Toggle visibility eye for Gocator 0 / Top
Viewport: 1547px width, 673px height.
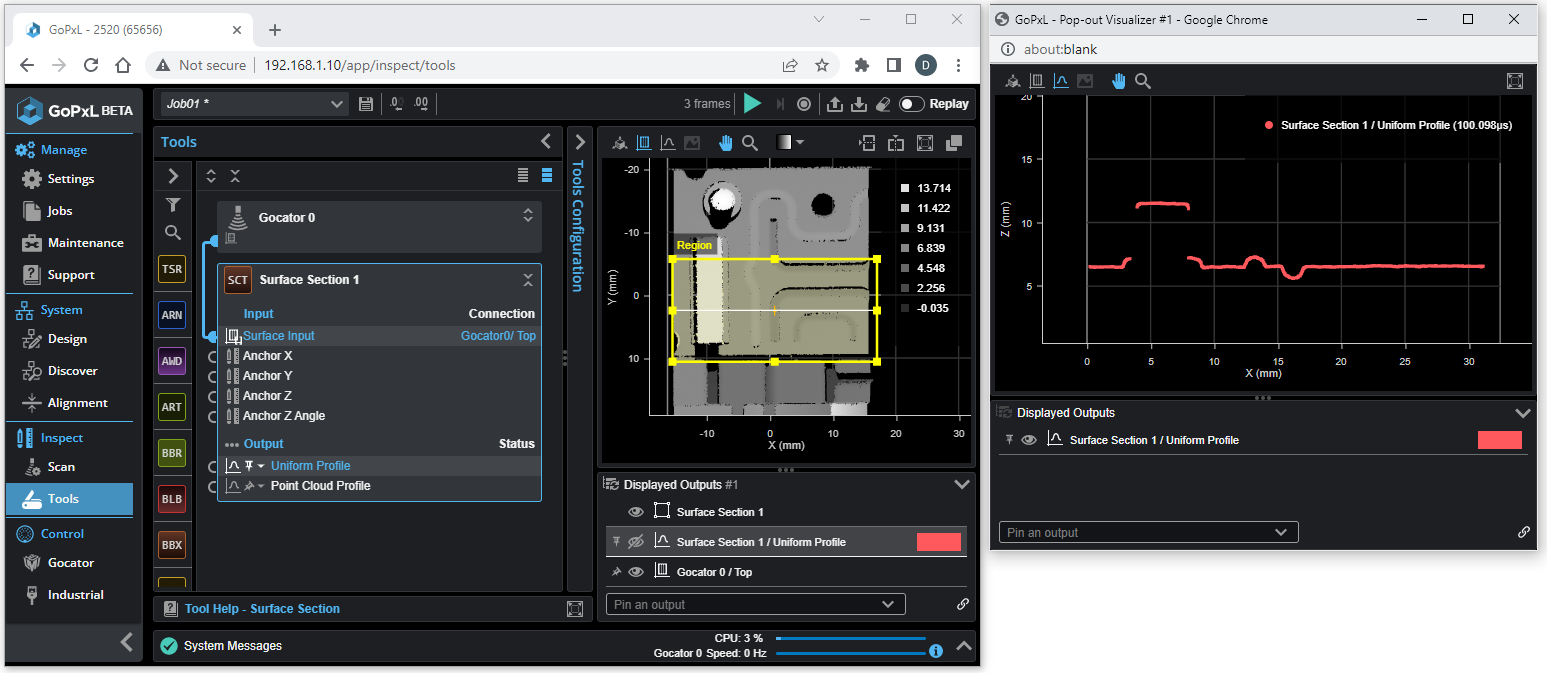[x=635, y=572]
